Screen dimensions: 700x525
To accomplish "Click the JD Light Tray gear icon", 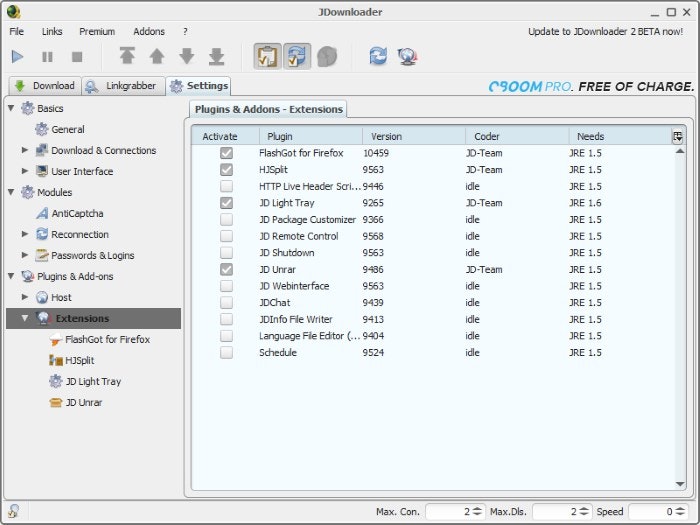I will click(55, 381).
